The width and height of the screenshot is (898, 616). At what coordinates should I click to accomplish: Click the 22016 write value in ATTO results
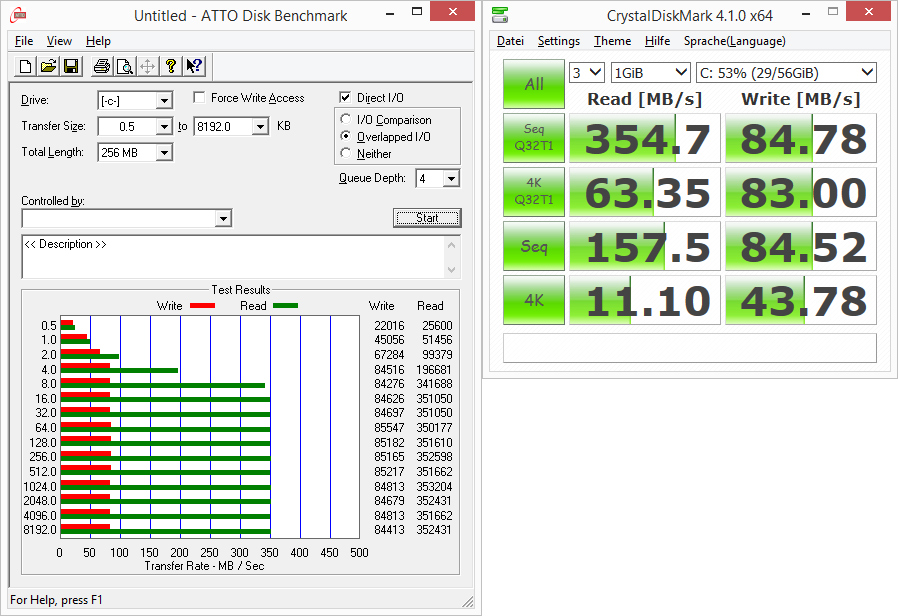(389, 326)
